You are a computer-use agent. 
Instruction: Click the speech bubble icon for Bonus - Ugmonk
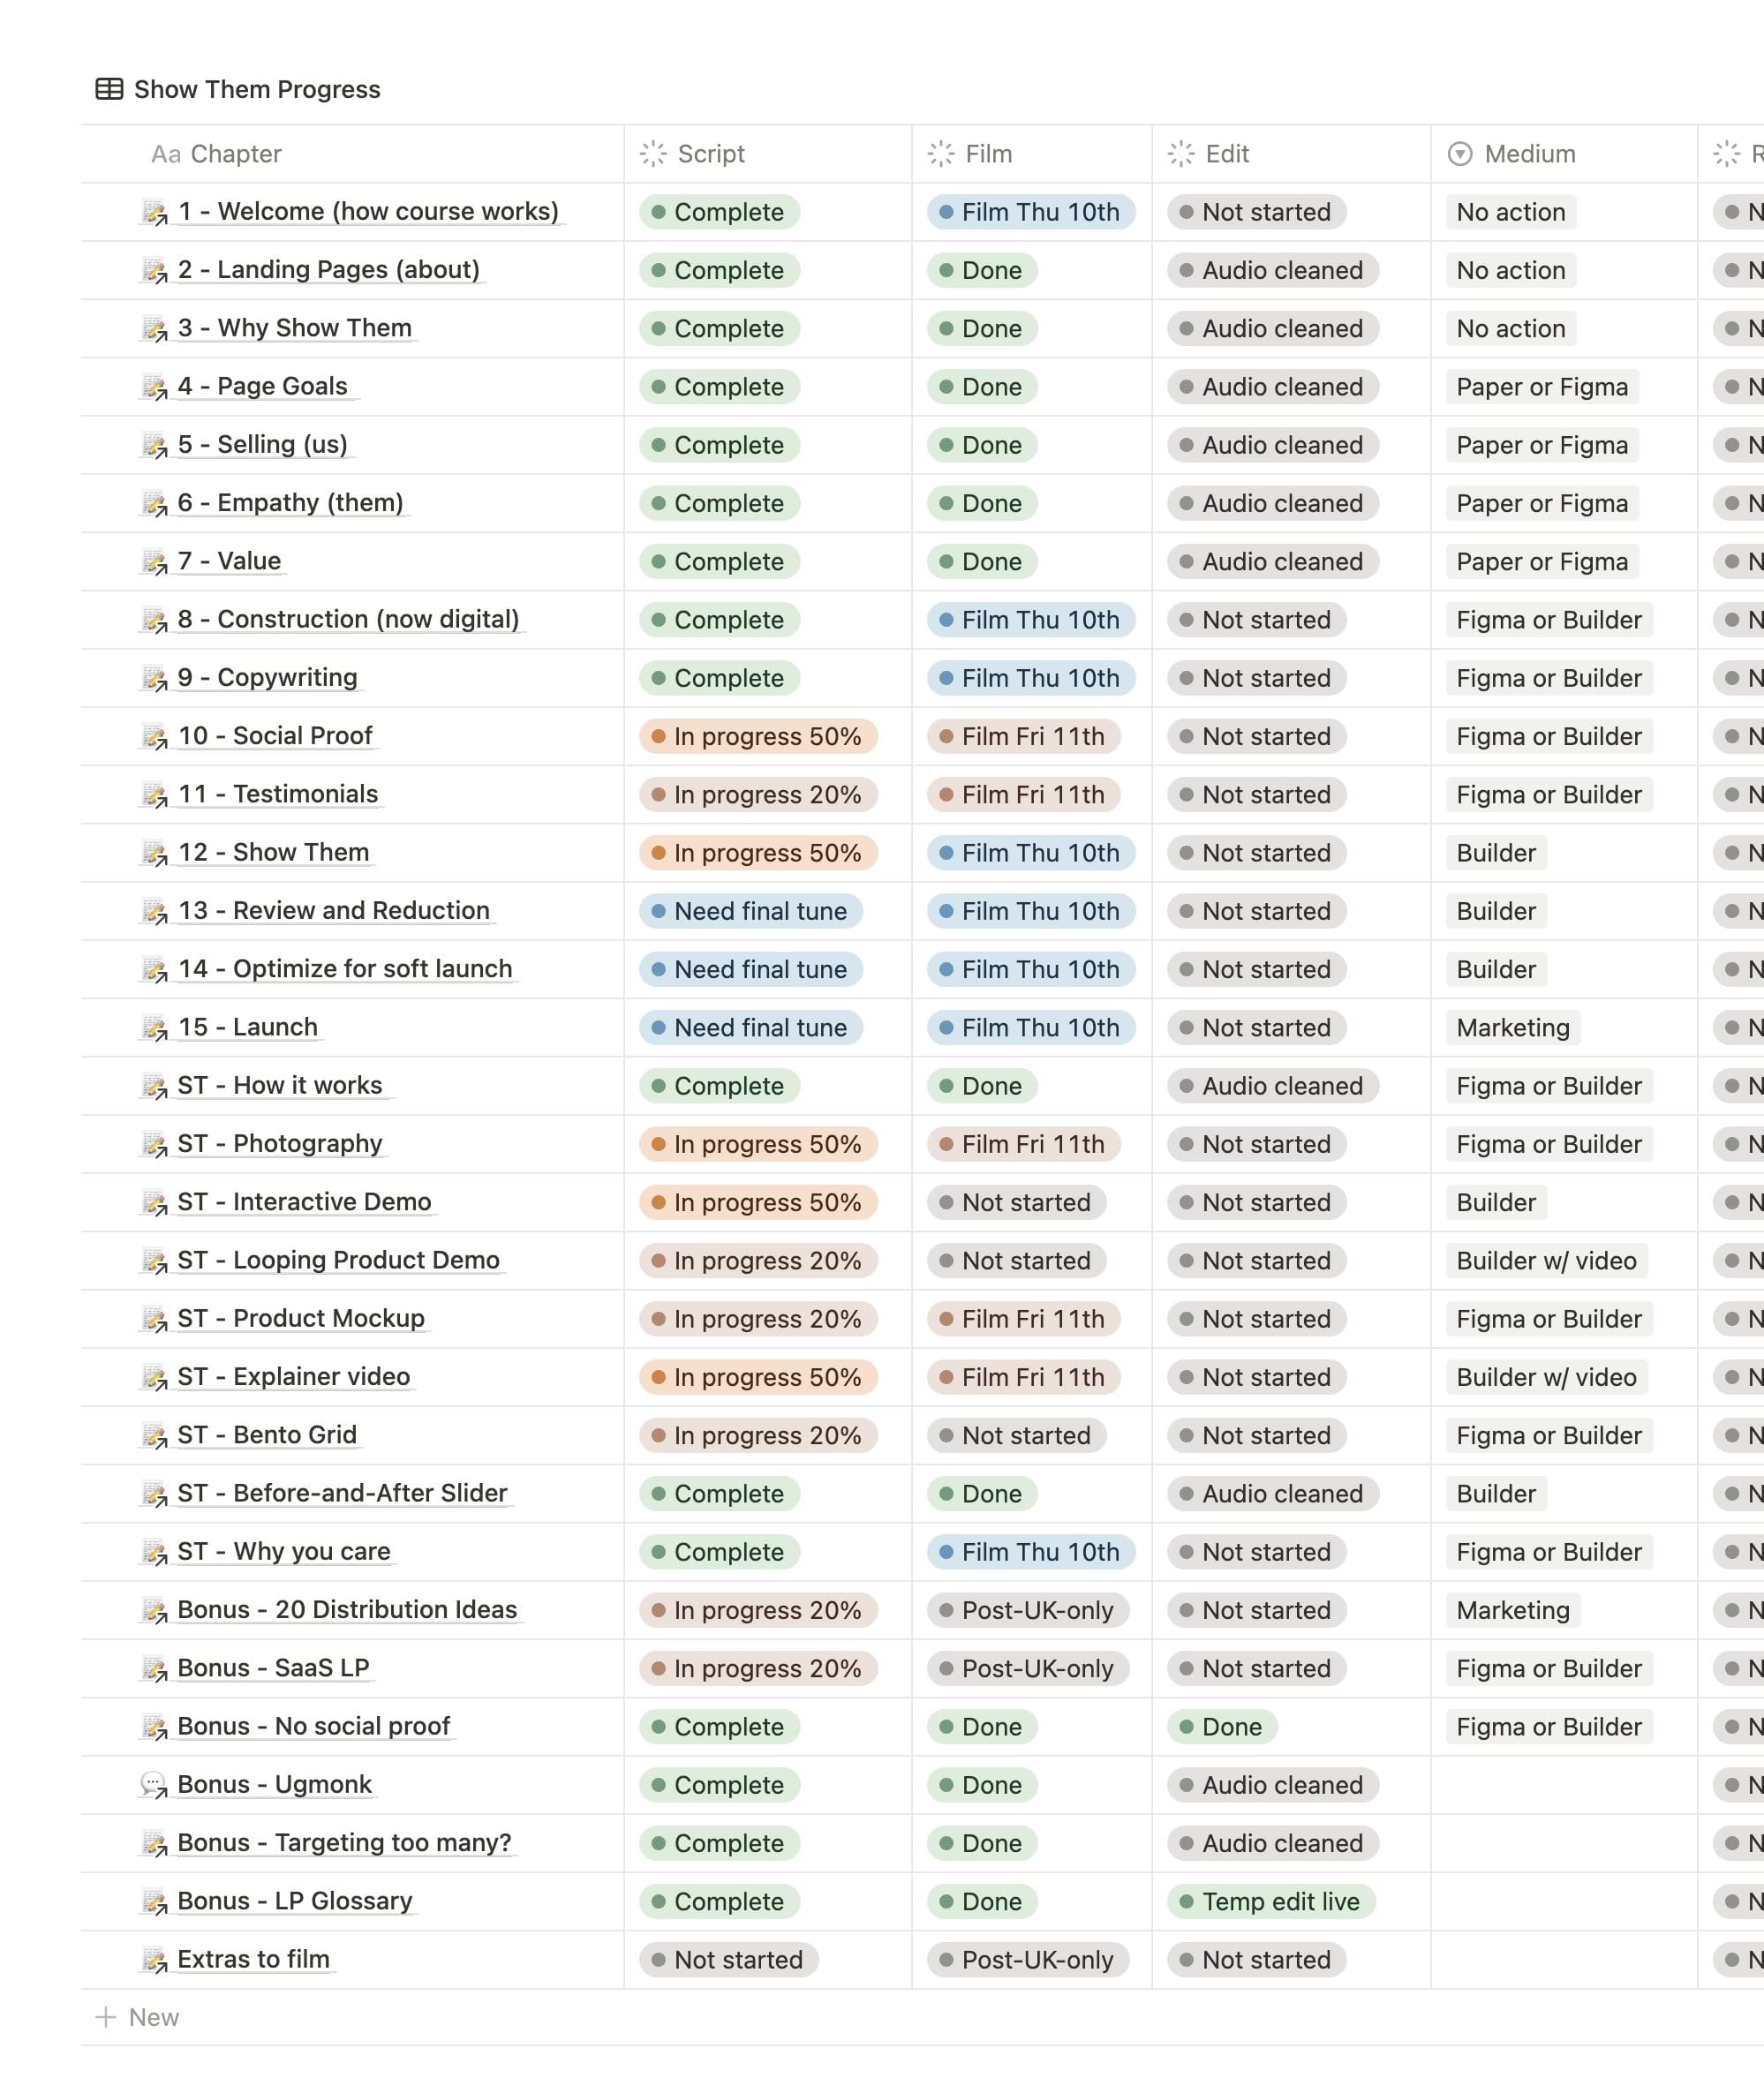pyautogui.click(x=154, y=1785)
